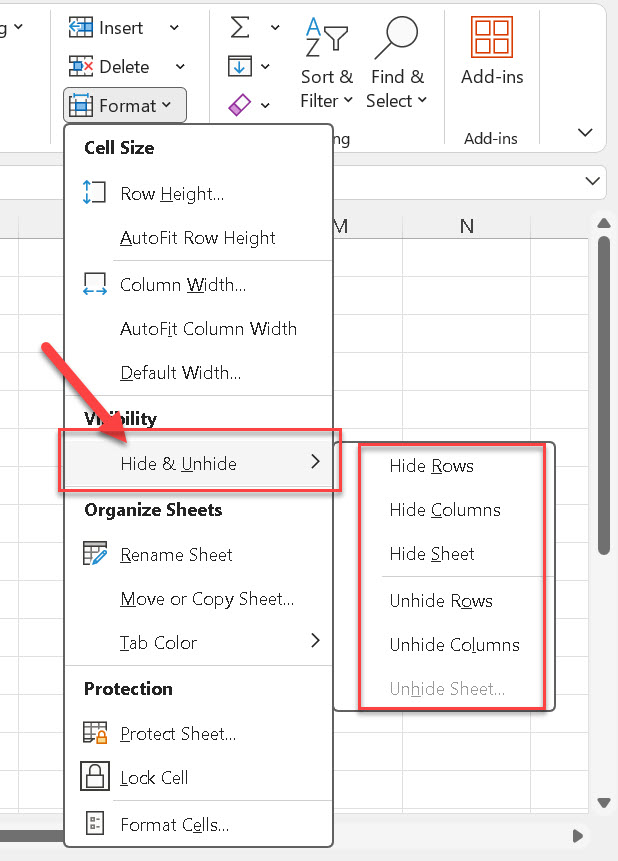Click the Clear eraser icon
Image resolution: width=618 pixels, height=861 pixels.
(x=240, y=105)
